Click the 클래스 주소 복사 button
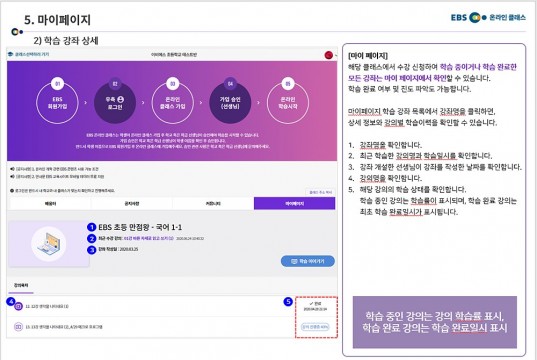Image resolution: width=537 pixels, height=360 pixels. pyautogui.click(x=320, y=192)
